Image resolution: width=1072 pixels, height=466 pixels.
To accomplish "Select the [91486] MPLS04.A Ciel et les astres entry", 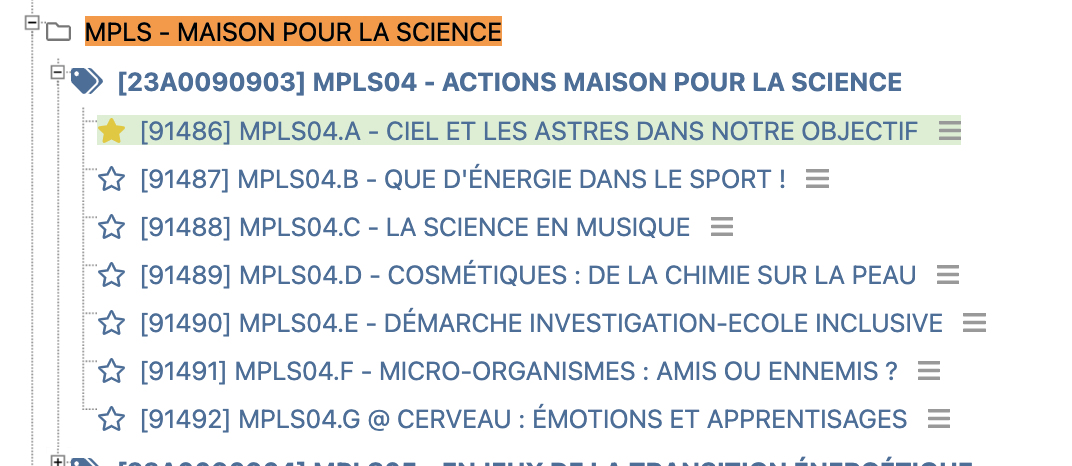I will (529, 131).
